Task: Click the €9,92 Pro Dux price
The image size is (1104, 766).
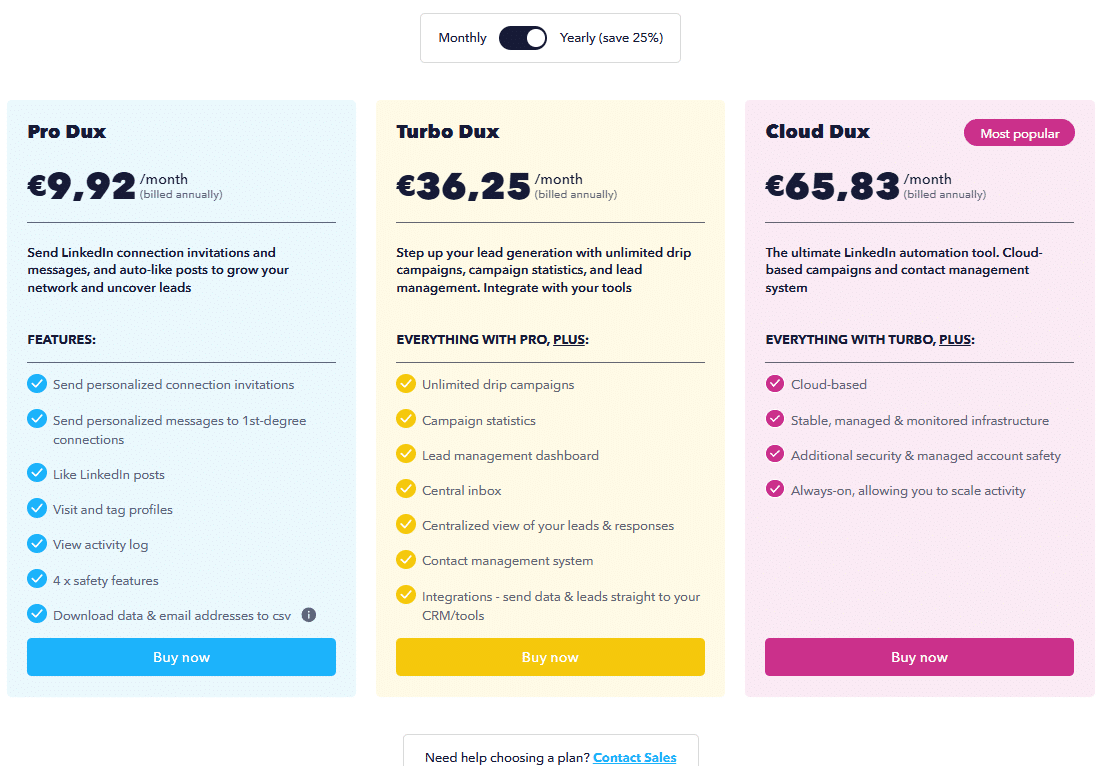Action: (82, 186)
